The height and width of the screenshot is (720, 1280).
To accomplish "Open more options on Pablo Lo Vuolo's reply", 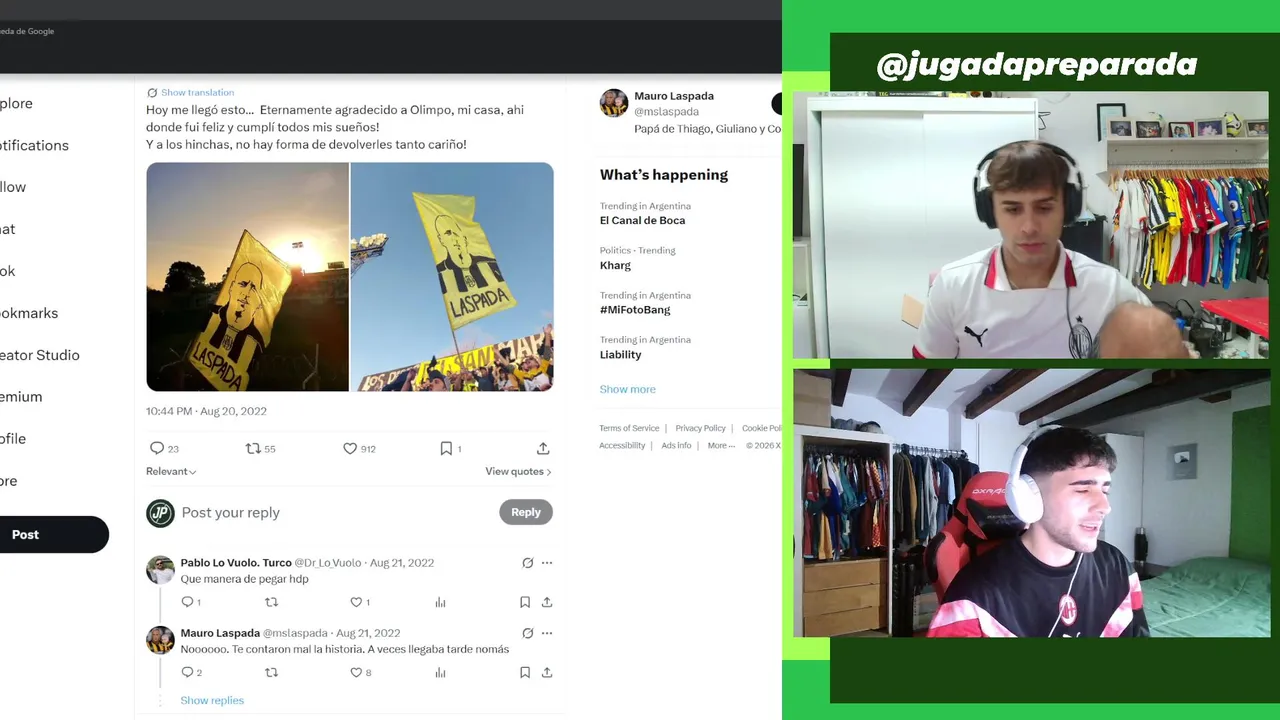I will click(547, 563).
